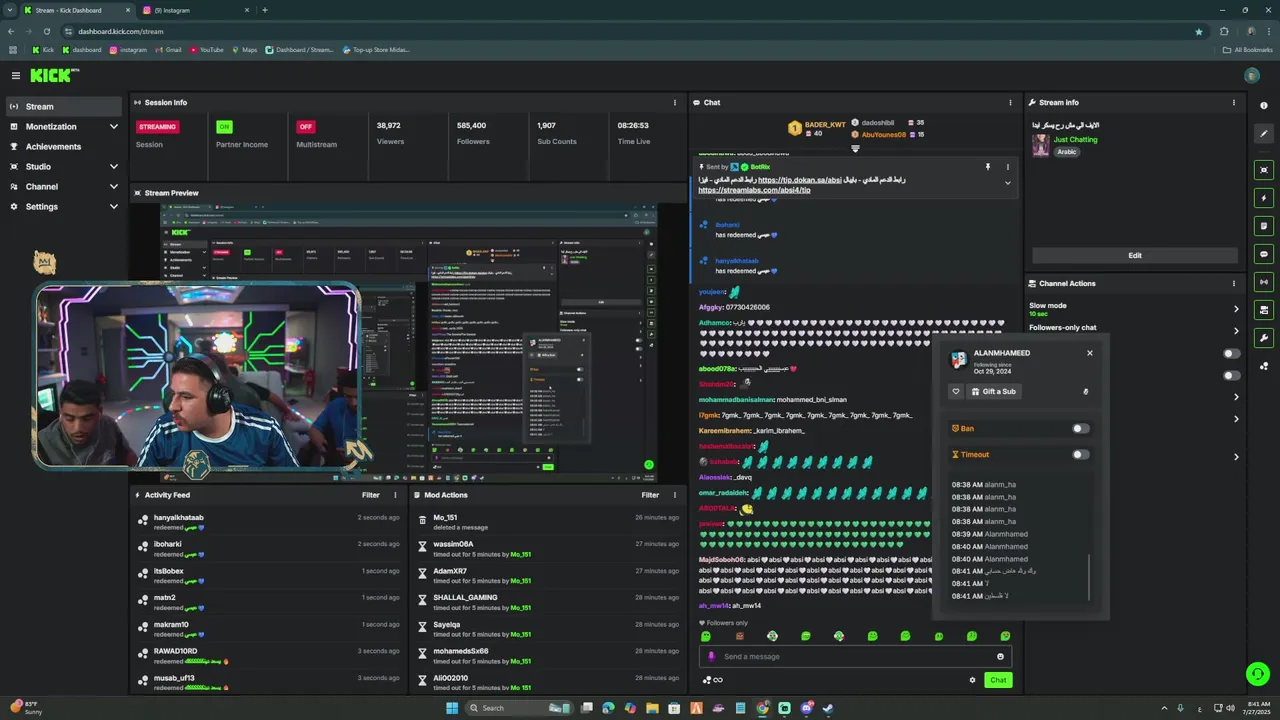Open Activity Feed Filter
This screenshot has height=720, width=1280.
coord(370,495)
